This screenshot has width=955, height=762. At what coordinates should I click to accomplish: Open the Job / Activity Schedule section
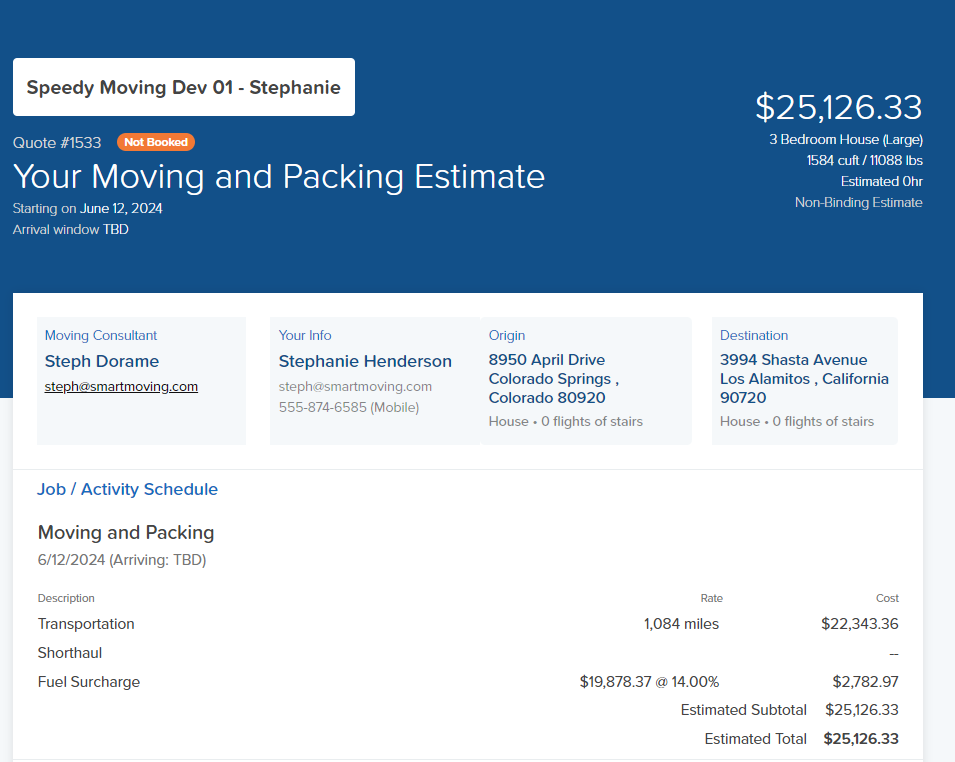(127, 489)
